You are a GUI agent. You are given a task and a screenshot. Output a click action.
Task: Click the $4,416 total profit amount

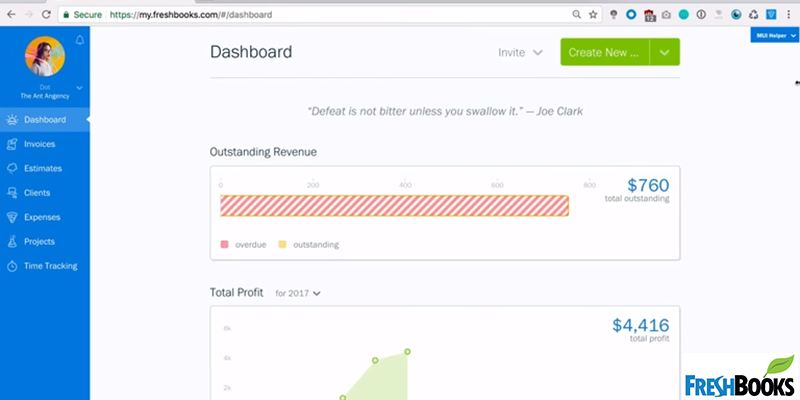coord(641,325)
